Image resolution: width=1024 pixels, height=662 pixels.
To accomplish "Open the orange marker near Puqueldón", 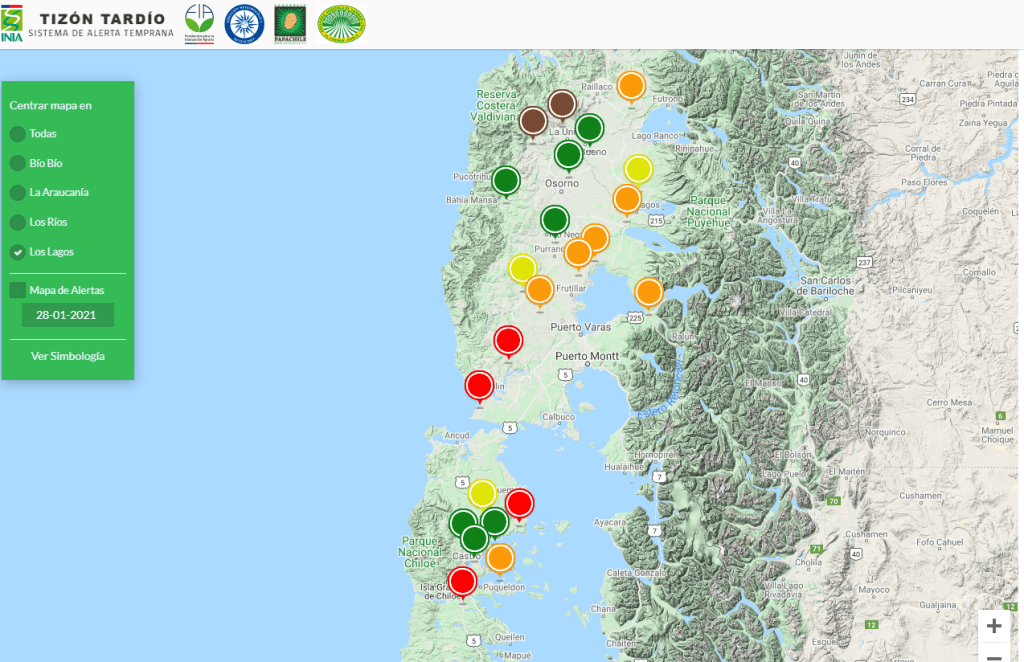I will pos(499,558).
